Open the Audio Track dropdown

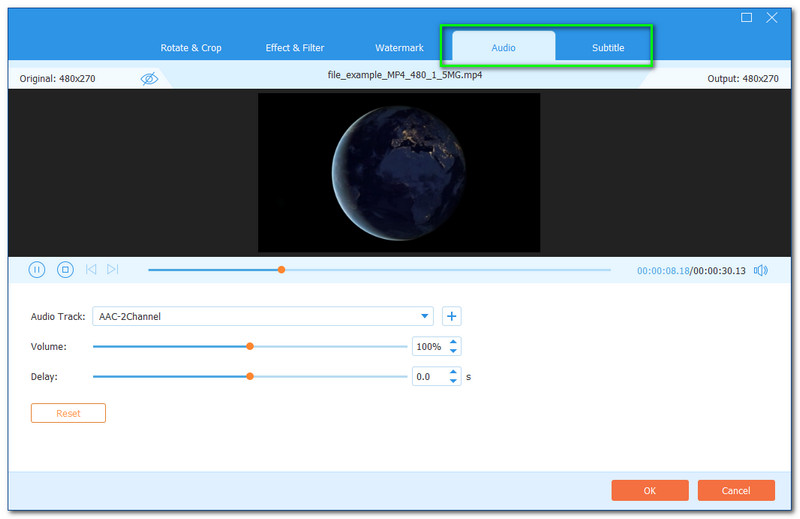pos(426,316)
